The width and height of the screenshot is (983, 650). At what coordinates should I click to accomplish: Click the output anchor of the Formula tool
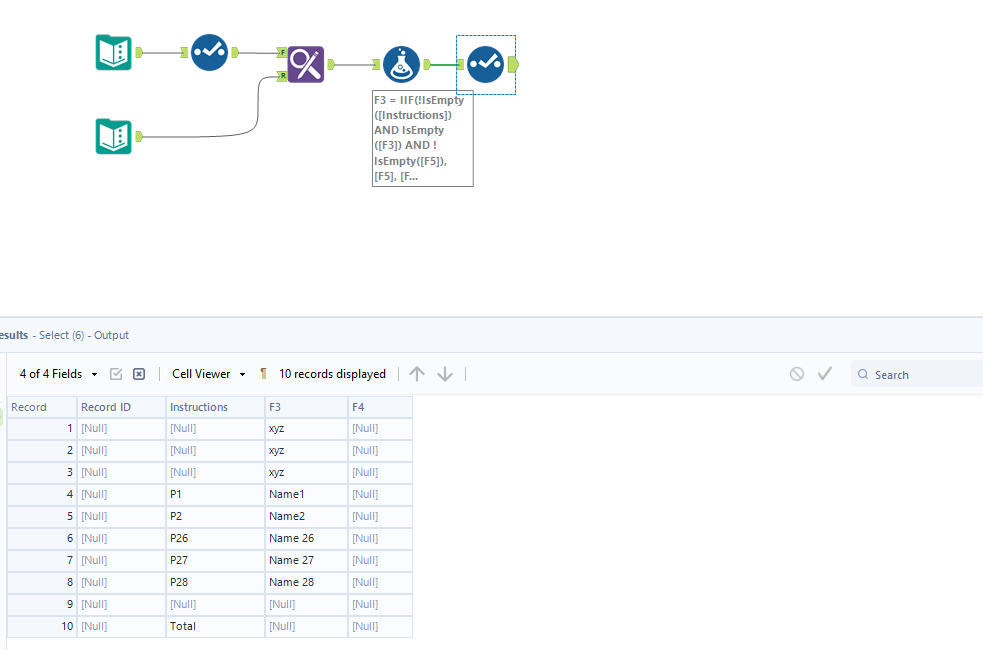[x=429, y=64]
